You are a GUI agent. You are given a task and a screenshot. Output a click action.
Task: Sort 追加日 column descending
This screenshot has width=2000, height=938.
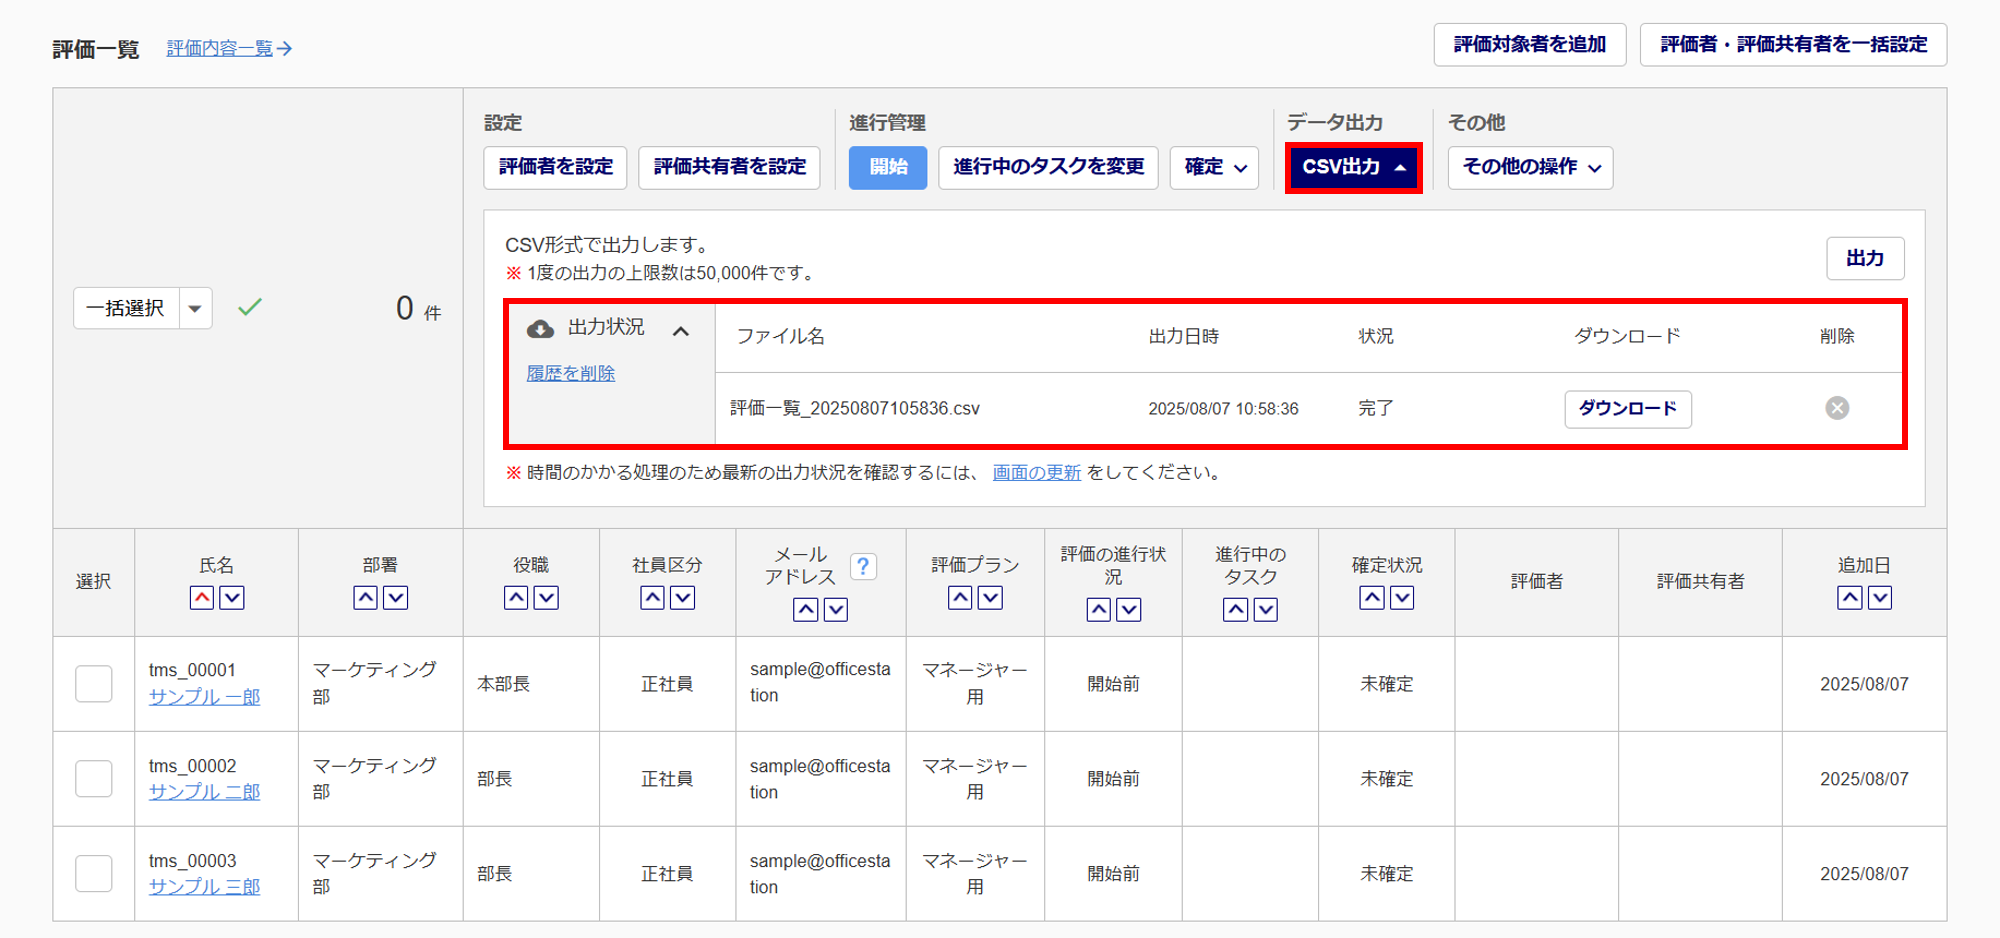pyautogui.click(x=1880, y=598)
